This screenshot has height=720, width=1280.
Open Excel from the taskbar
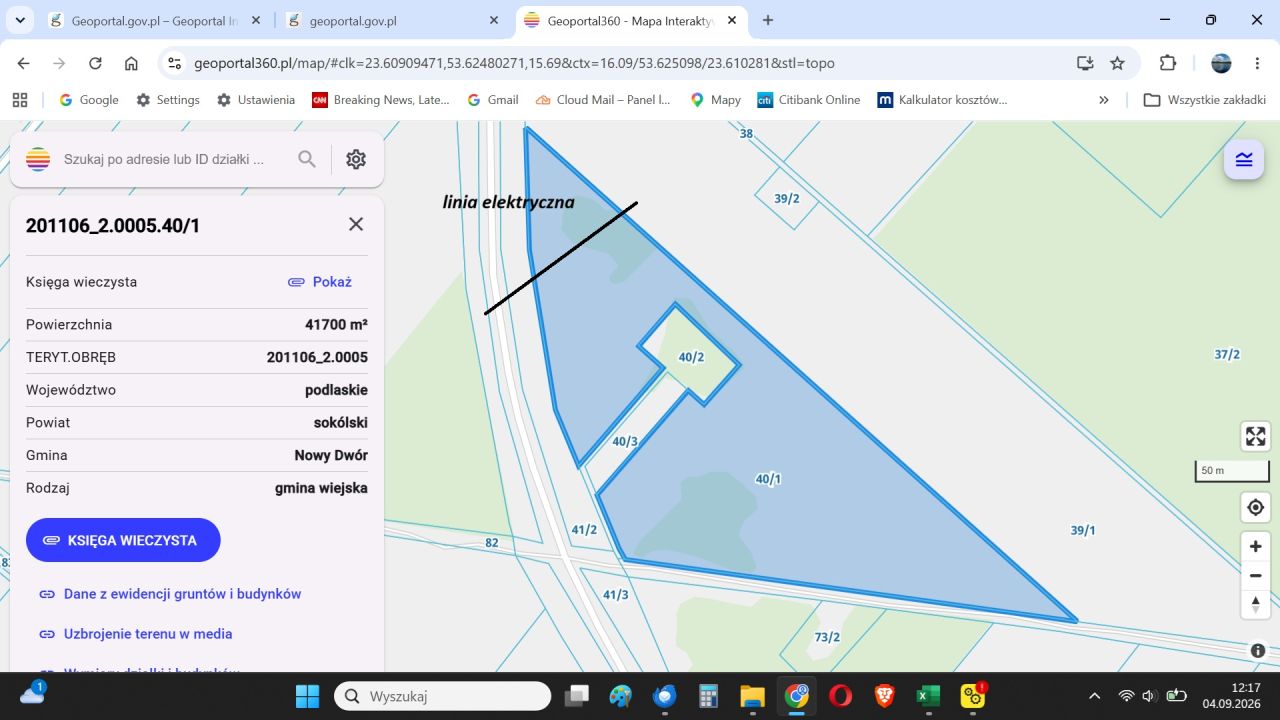click(x=929, y=696)
